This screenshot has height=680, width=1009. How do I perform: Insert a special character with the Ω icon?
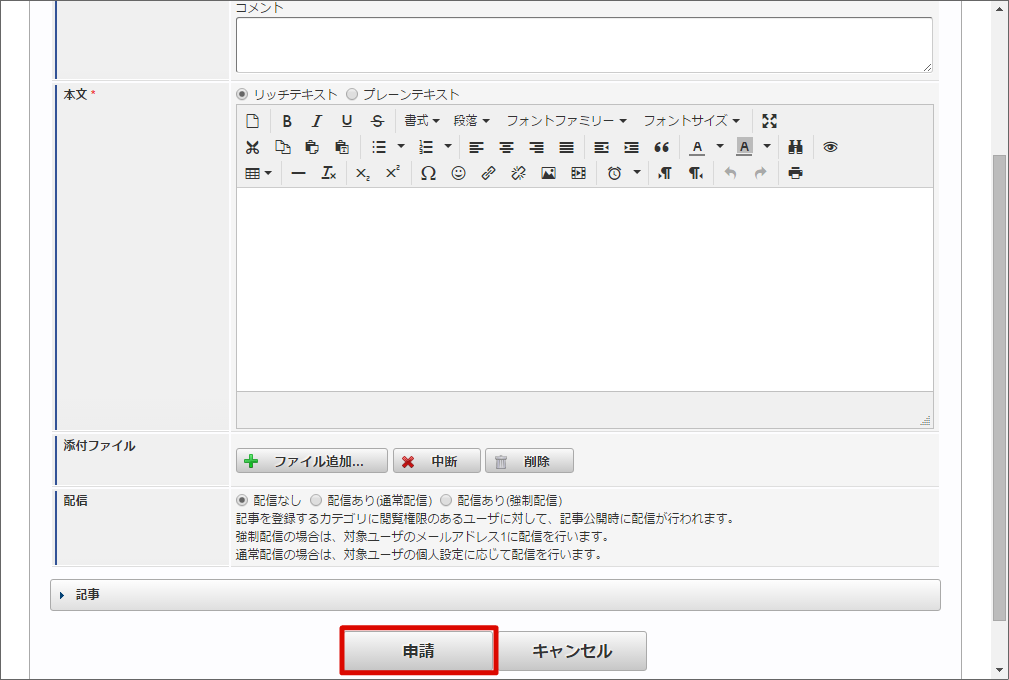click(429, 173)
